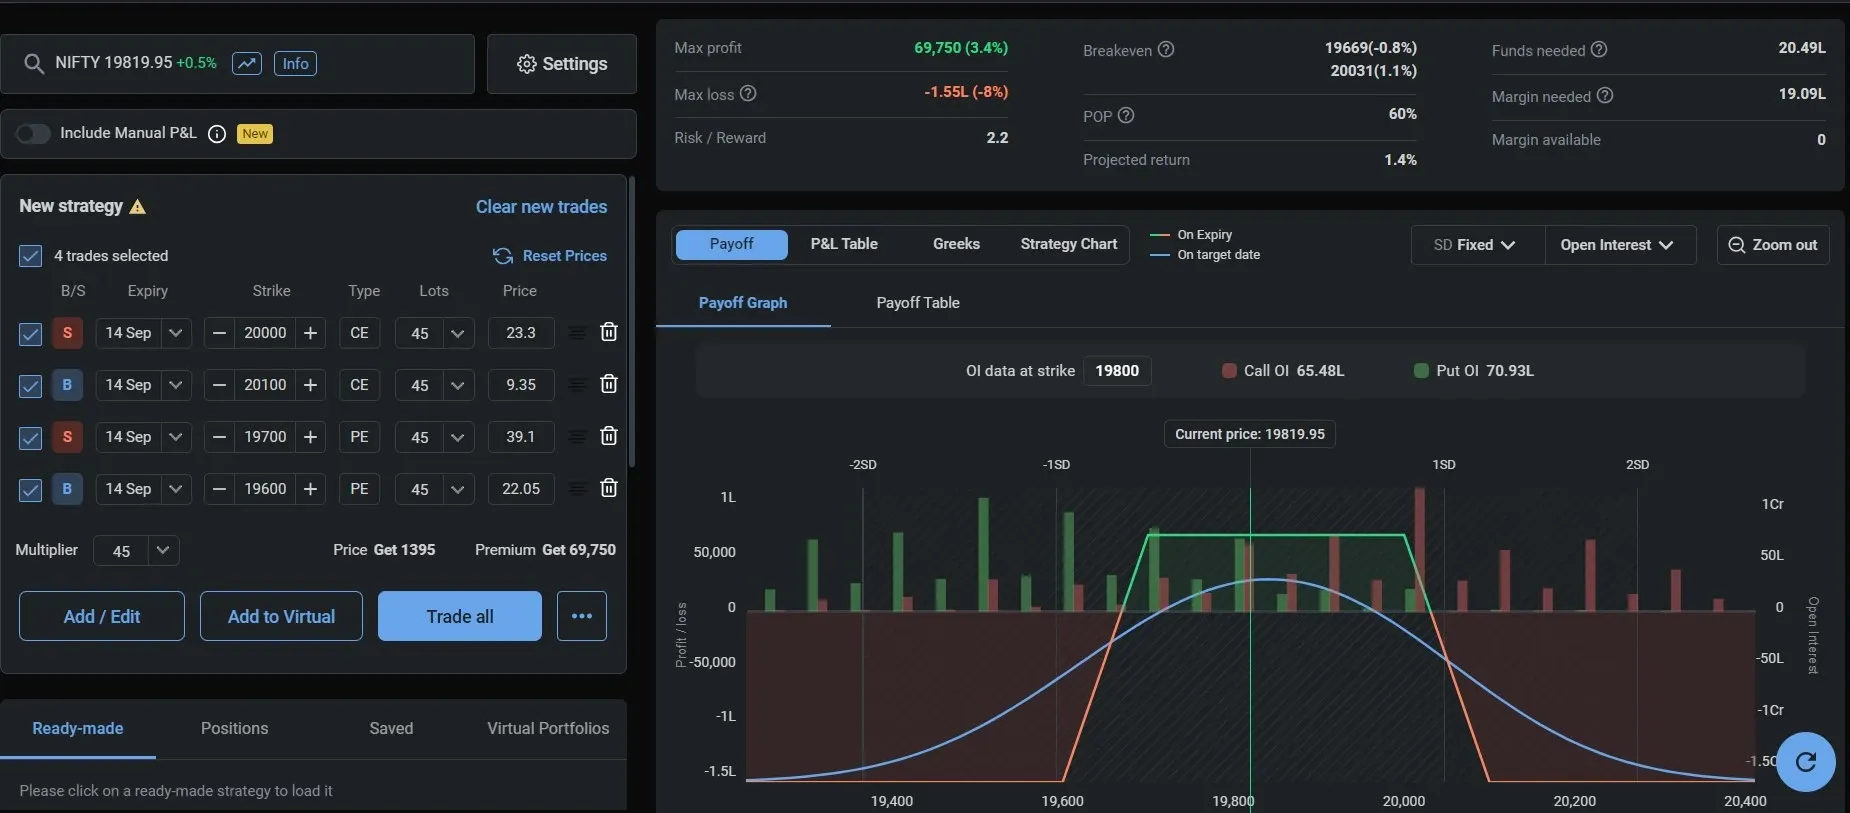Click the price field showing 39.1
The width and height of the screenshot is (1850, 813).
click(521, 437)
